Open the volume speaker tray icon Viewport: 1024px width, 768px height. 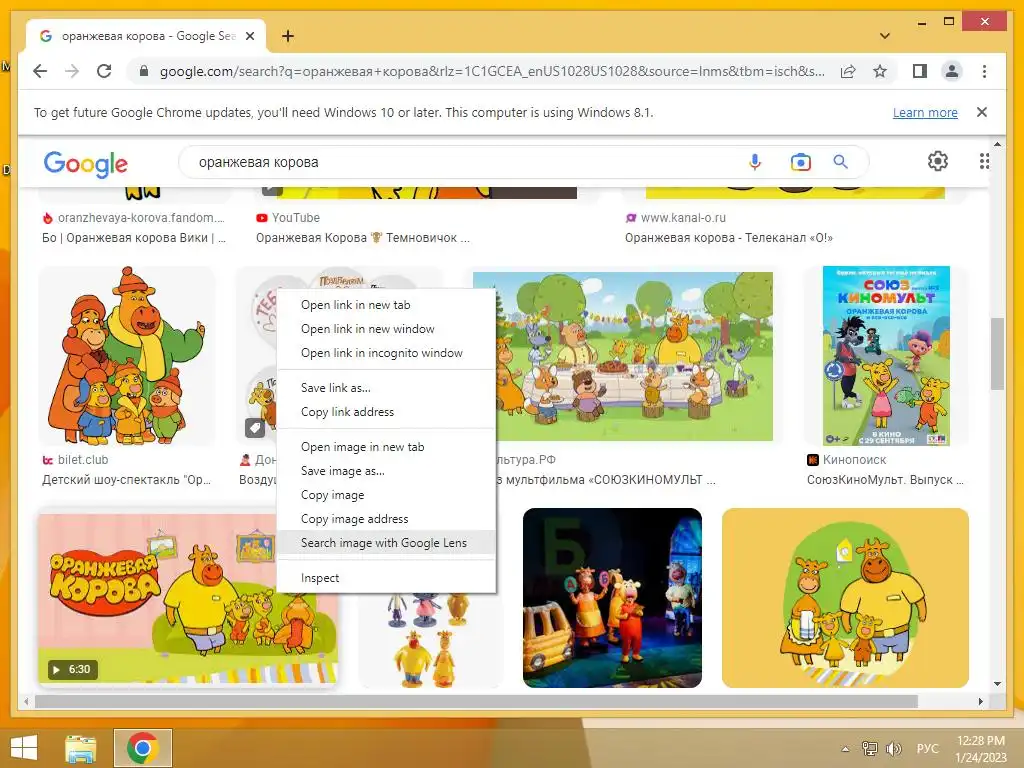click(x=894, y=748)
